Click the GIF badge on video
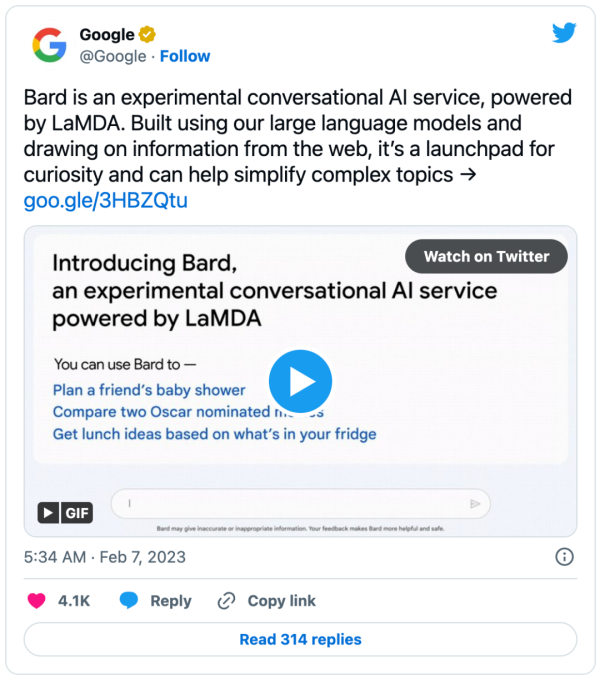This screenshot has height=679, width=600. tap(65, 513)
